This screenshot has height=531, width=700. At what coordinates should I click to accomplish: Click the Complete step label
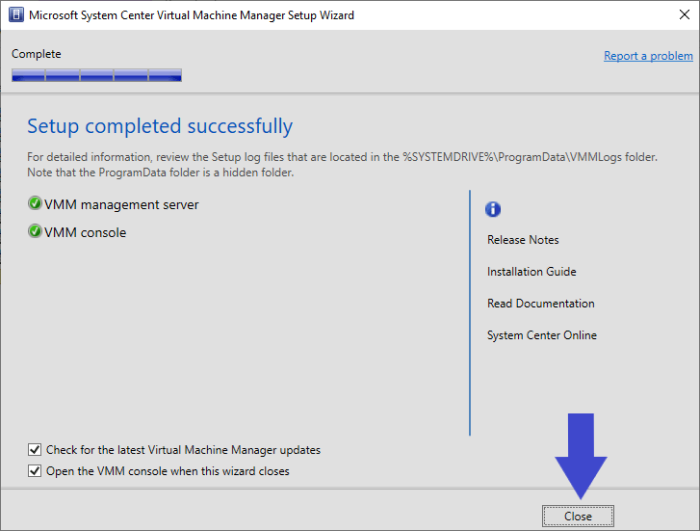(x=36, y=54)
